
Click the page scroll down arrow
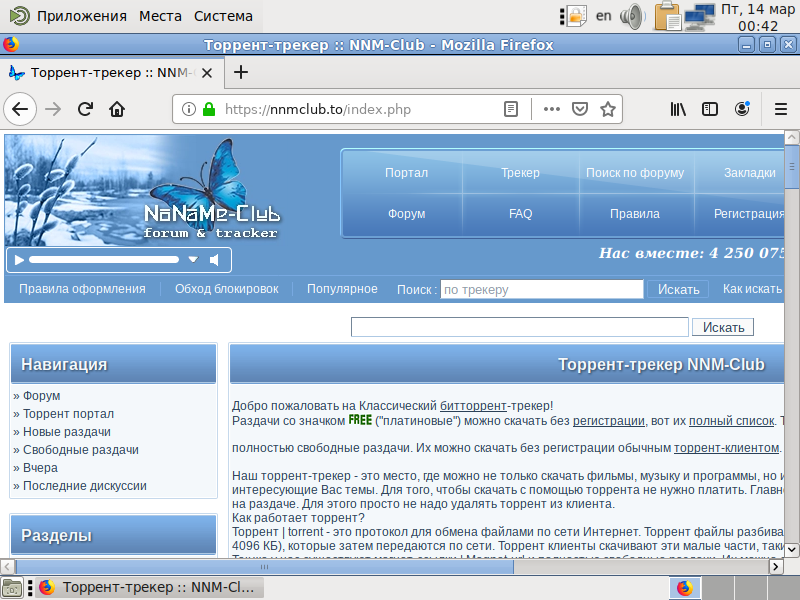click(791, 549)
